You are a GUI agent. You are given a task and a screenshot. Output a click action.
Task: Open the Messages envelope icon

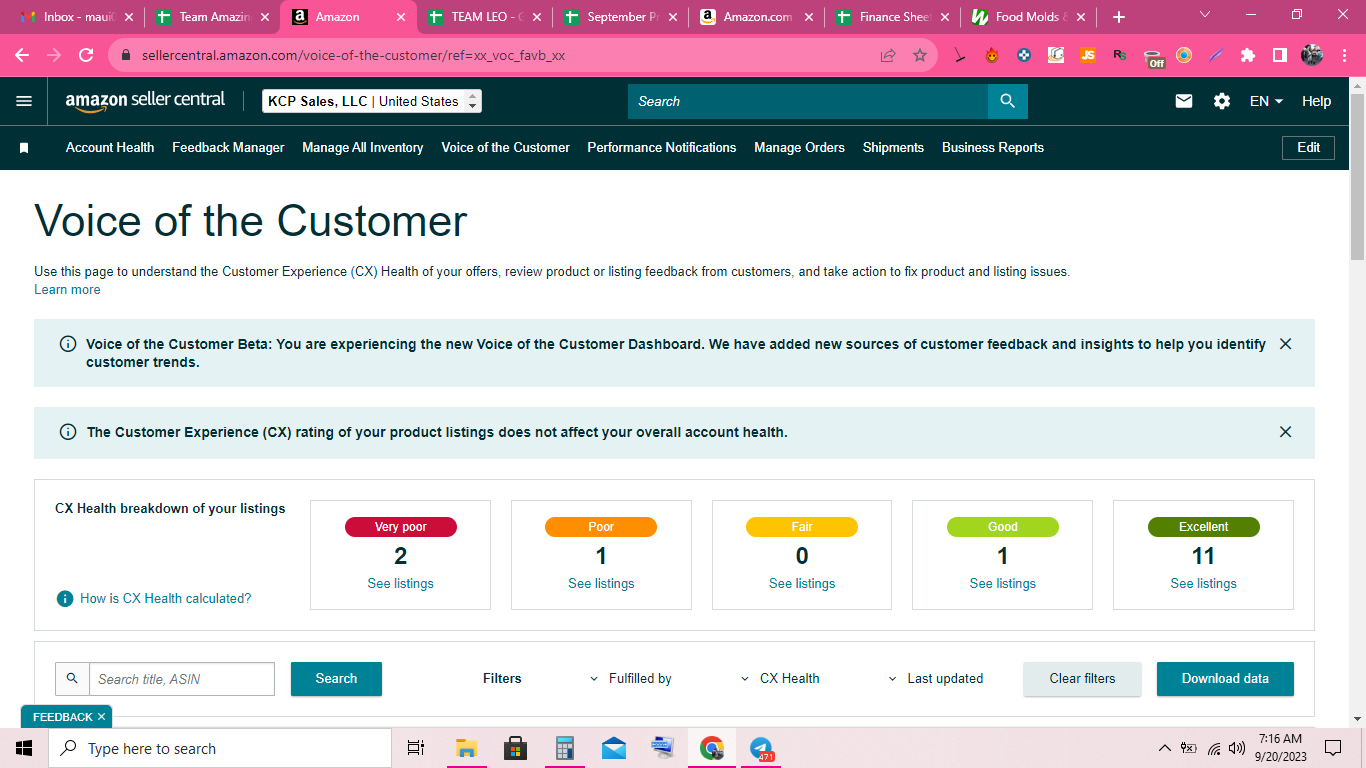click(x=1184, y=101)
